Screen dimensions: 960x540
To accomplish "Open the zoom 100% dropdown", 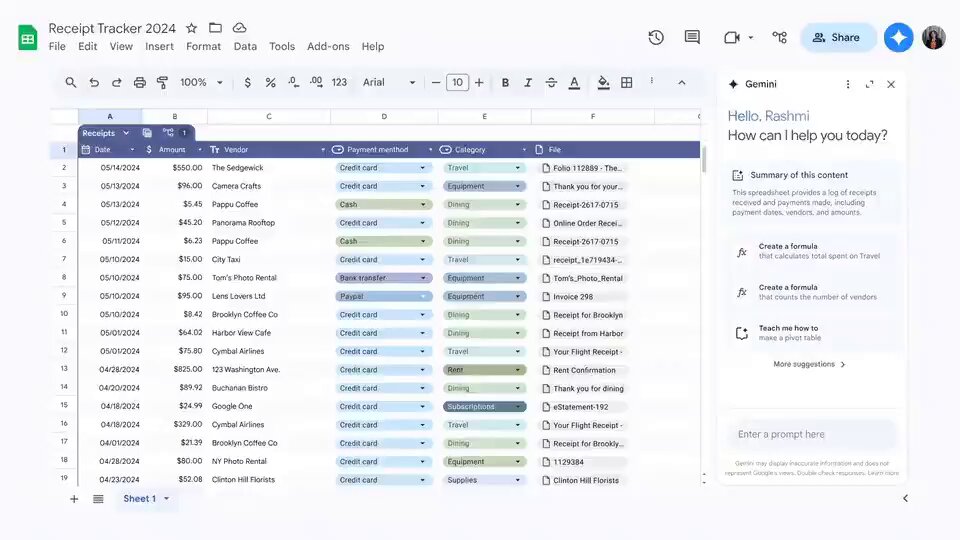I will [201, 83].
